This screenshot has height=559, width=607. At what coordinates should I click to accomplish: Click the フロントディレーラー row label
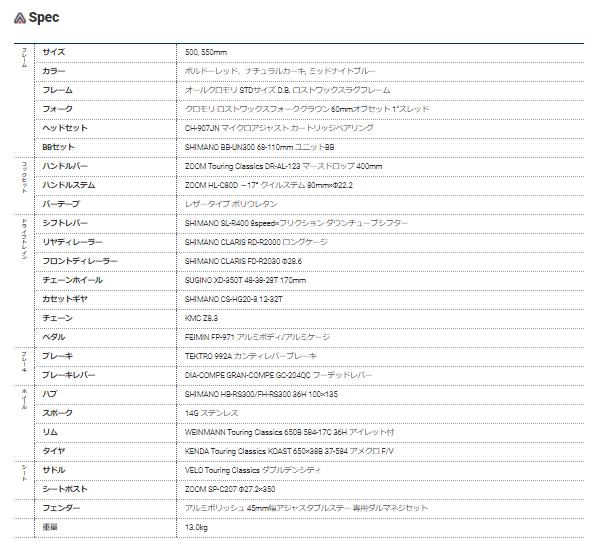[x=80, y=261]
